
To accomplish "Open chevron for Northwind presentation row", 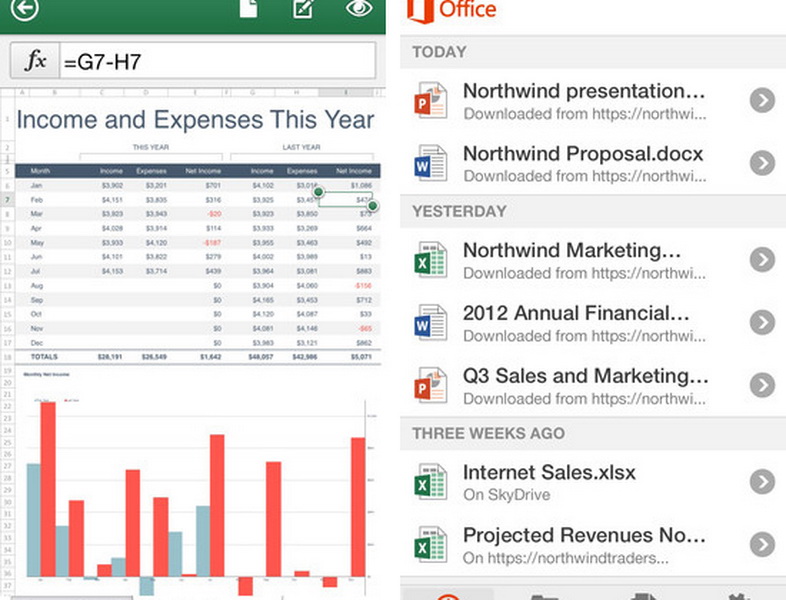I will point(762,101).
